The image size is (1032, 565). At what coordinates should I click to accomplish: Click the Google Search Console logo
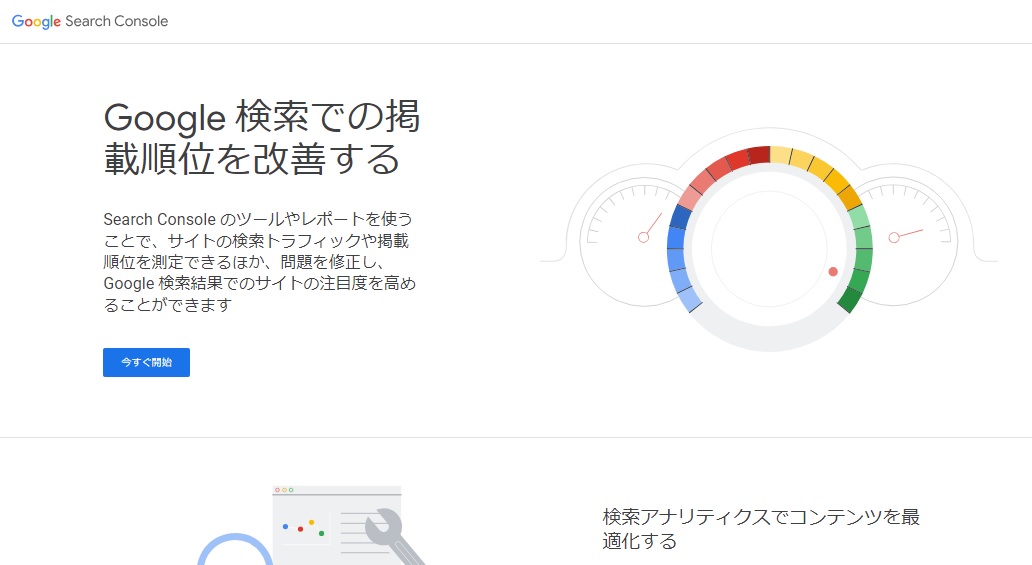[x=90, y=21]
